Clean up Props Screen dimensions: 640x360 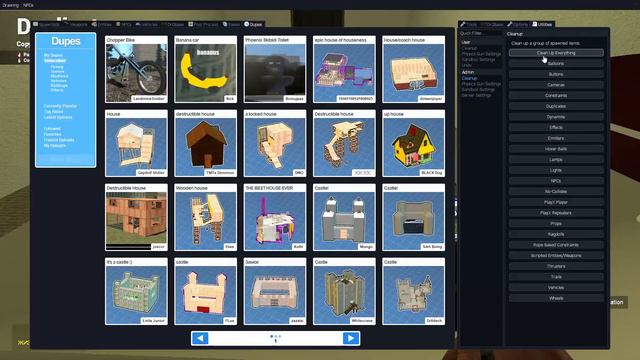pyautogui.click(x=556, y=224)
